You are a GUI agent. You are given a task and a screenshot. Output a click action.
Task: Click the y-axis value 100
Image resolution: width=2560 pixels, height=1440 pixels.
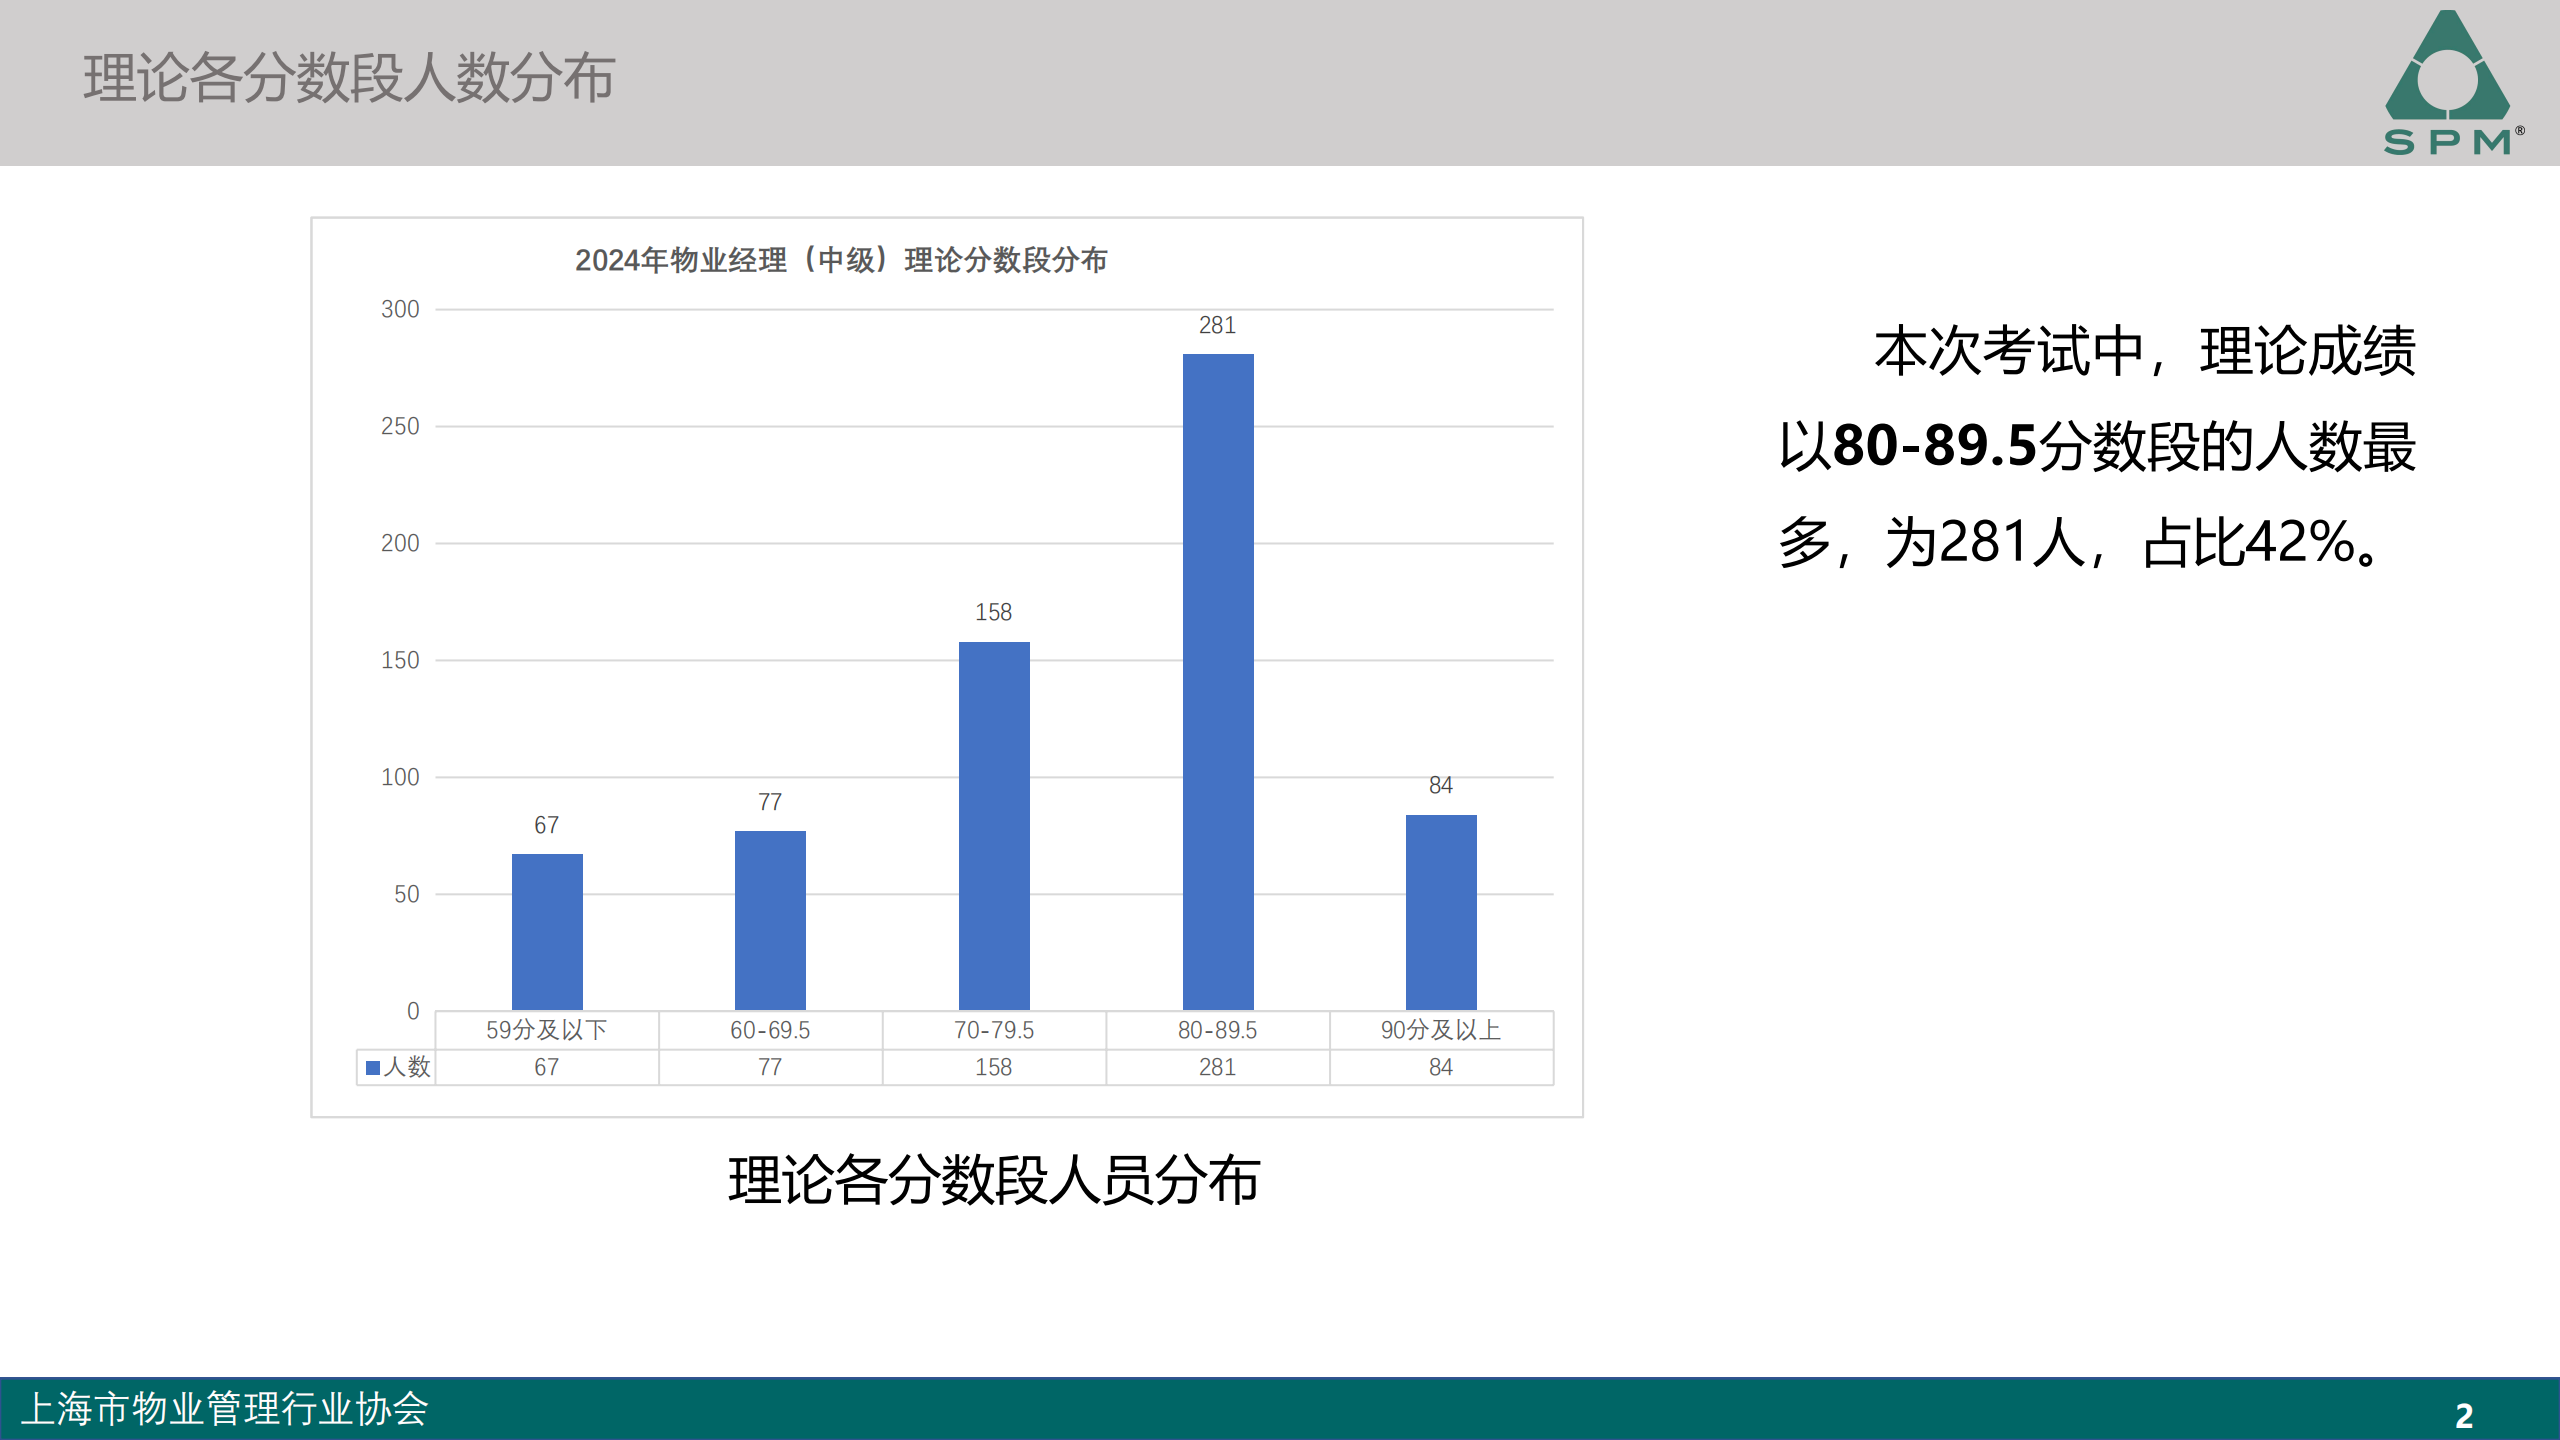(400, 777)
